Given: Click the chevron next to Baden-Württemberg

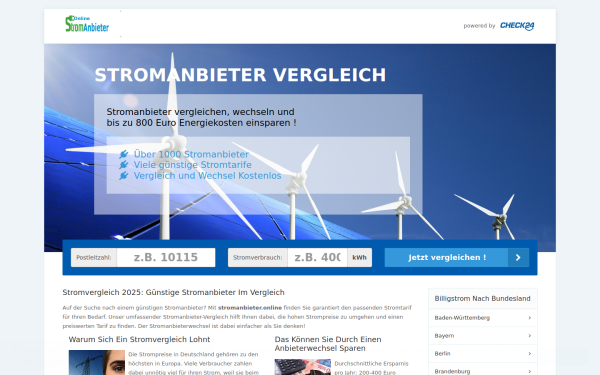Looking at the screenshot, I should [530, 318].
